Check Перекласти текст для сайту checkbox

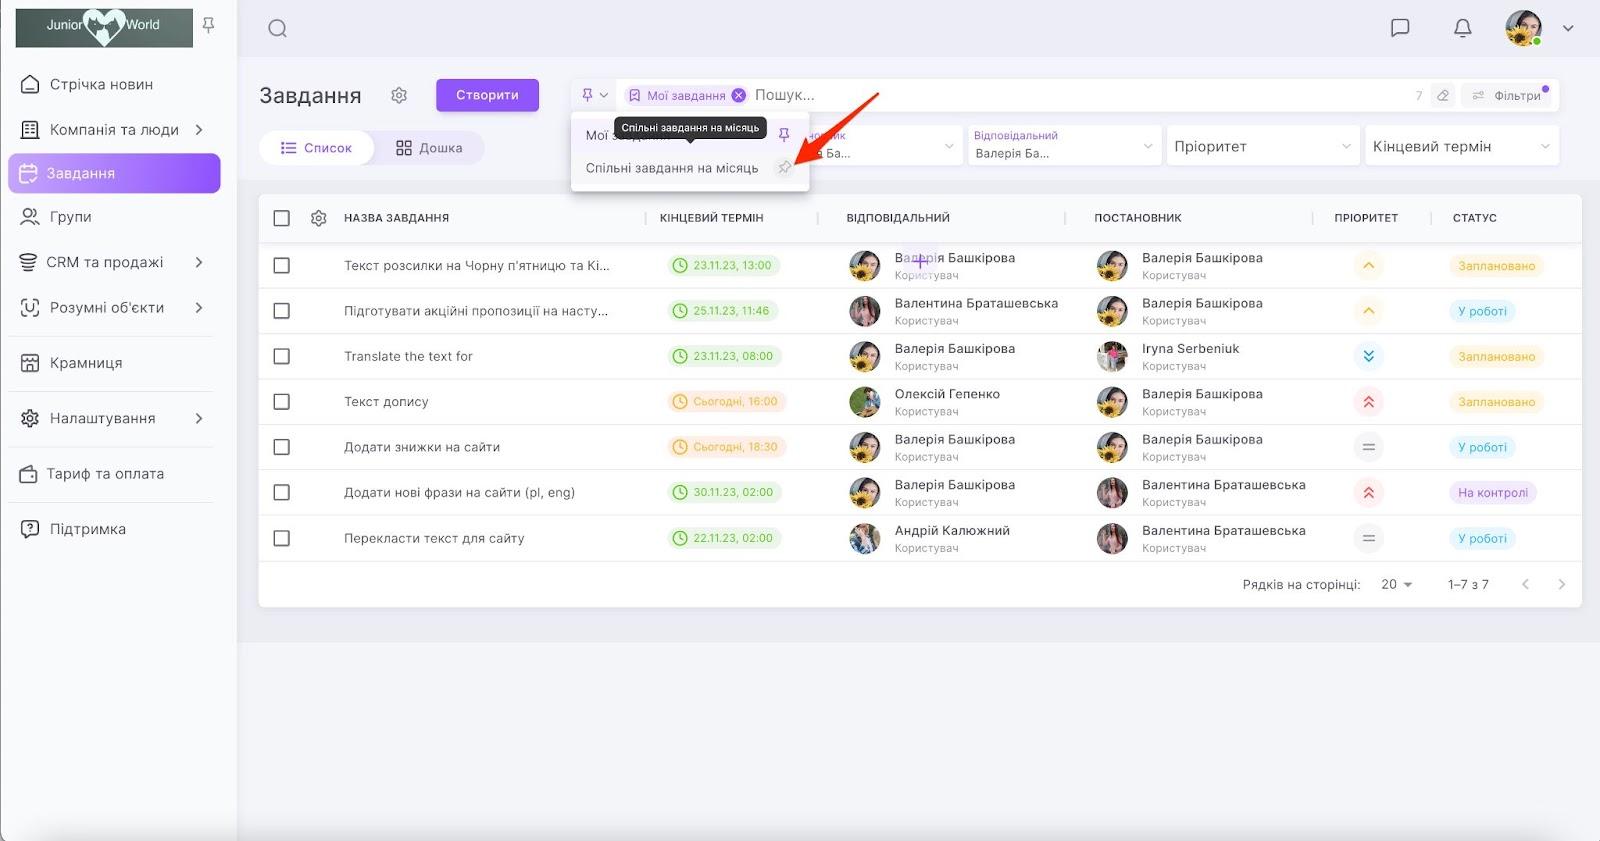pyautogui.click(x=282, y=538)
